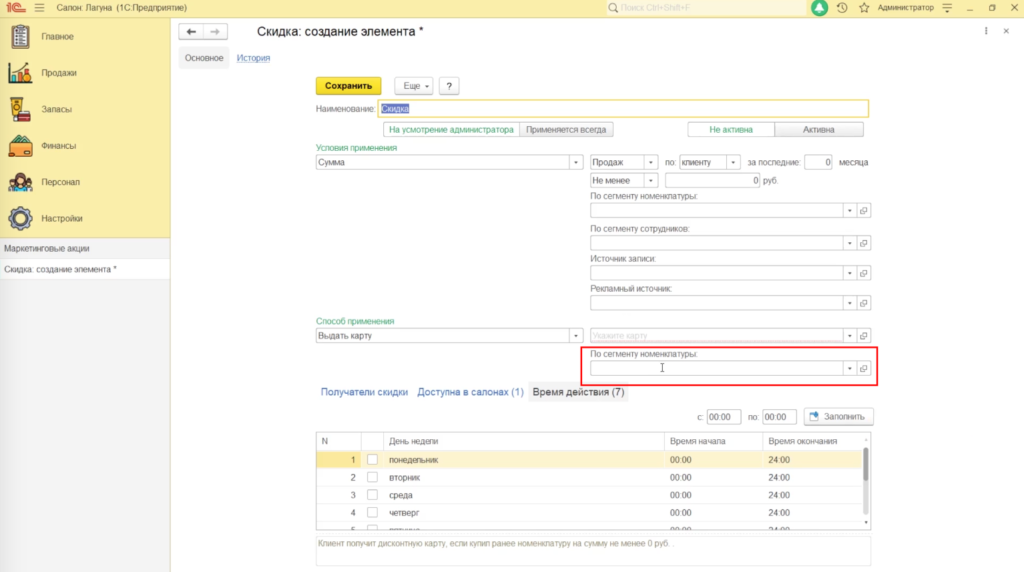Close the Скидка form tab

coord(1006,31)
